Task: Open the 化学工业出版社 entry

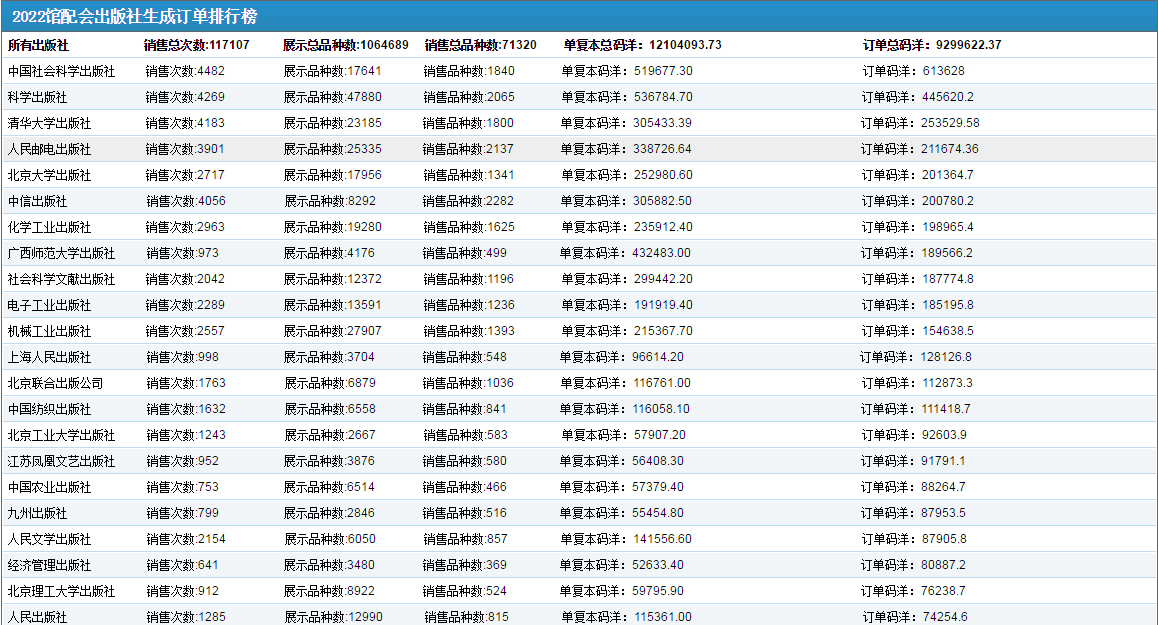Action: coord(49,227)
